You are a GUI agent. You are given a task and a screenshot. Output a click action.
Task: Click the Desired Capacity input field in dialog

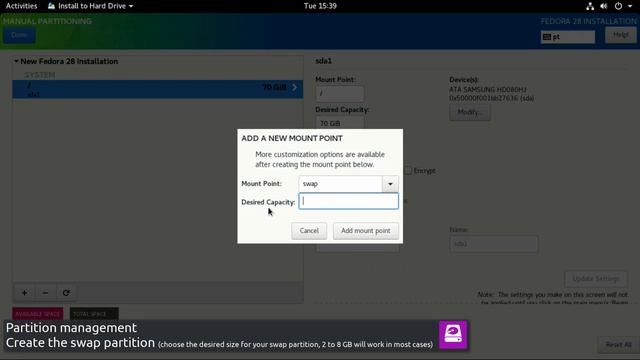pyautogui.click(x=349, y=201)
